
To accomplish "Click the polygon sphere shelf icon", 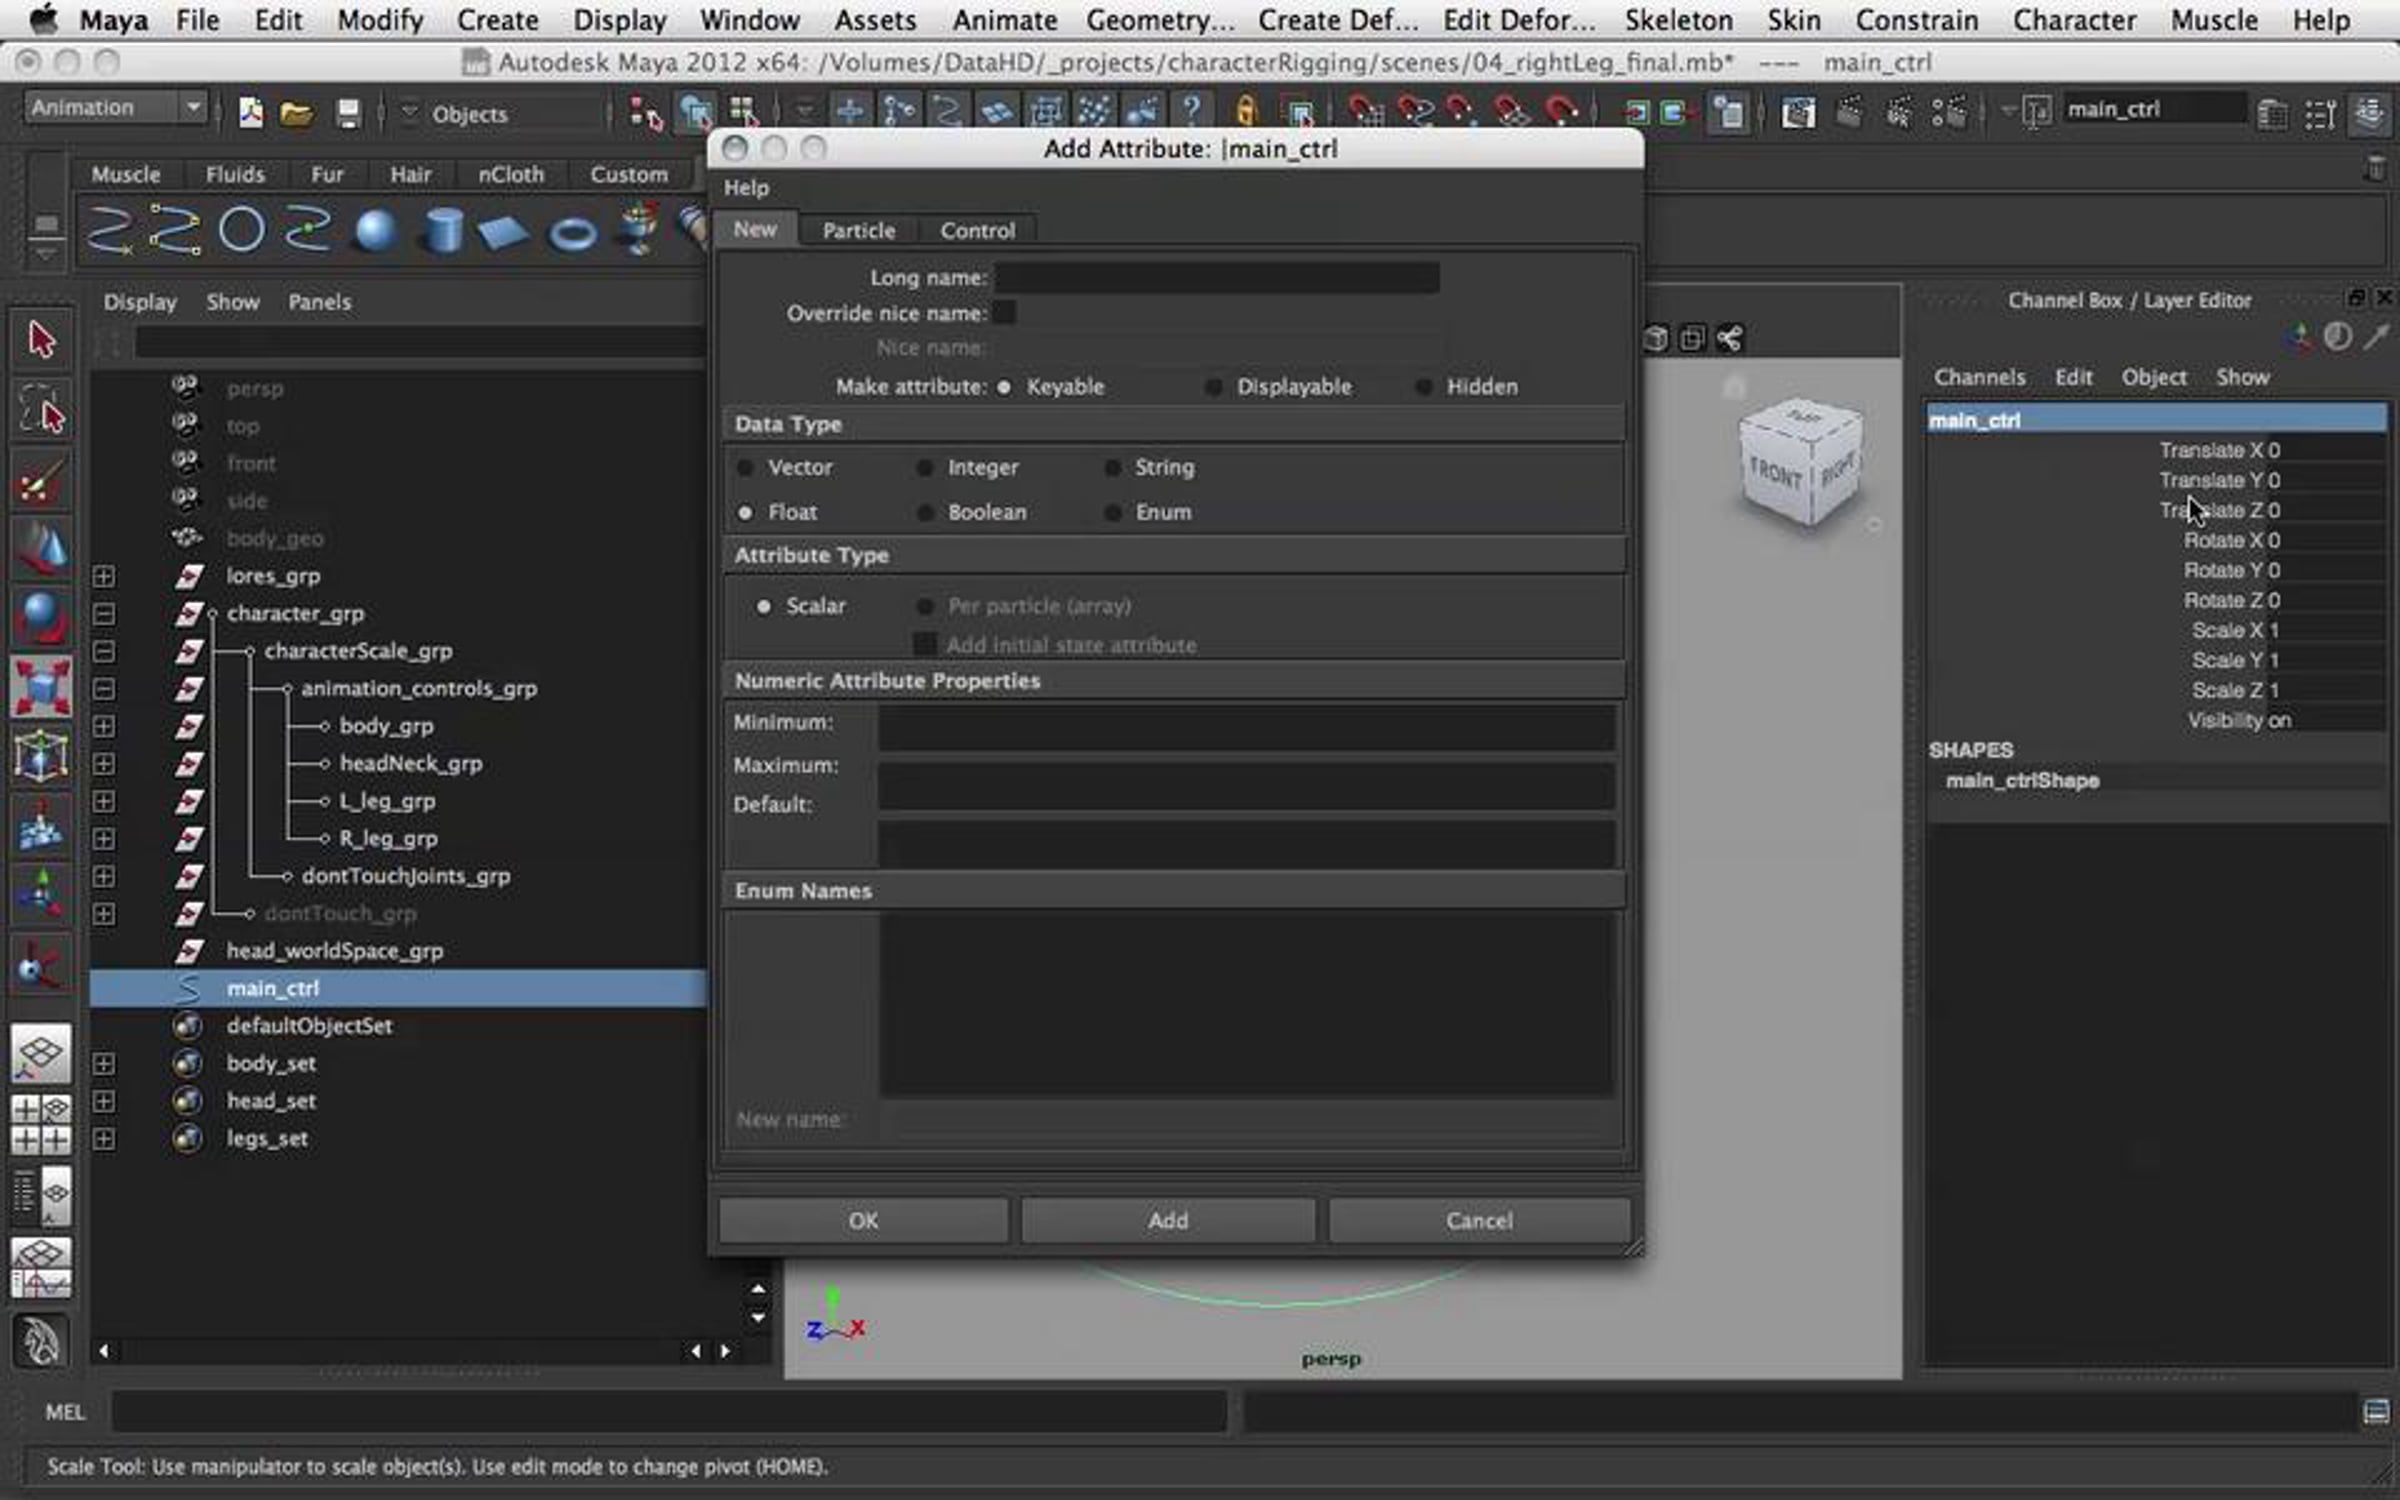I will pos(376,231).
